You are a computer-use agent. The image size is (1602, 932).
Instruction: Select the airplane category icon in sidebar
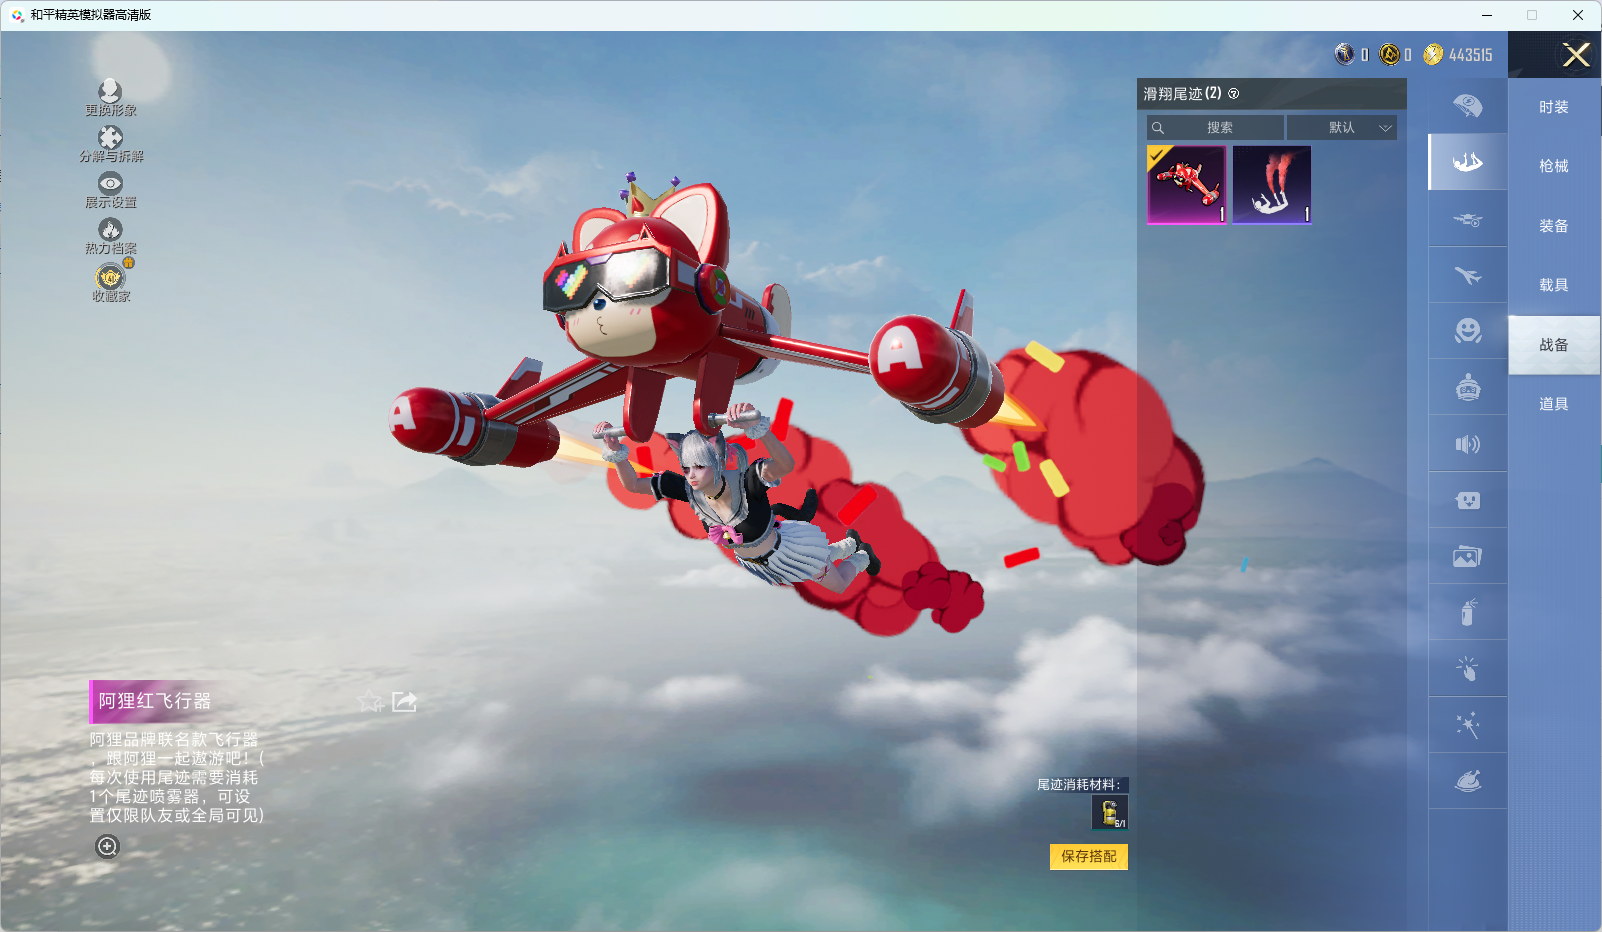click(1467, 275)
